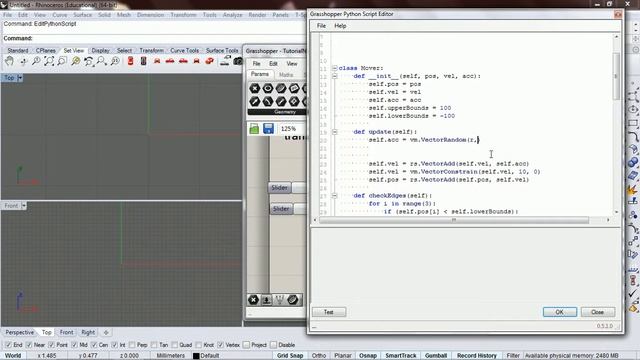Select the third hexagon param in top row
This screenshot has height=360, width=640.
click(x=281, y=88)
